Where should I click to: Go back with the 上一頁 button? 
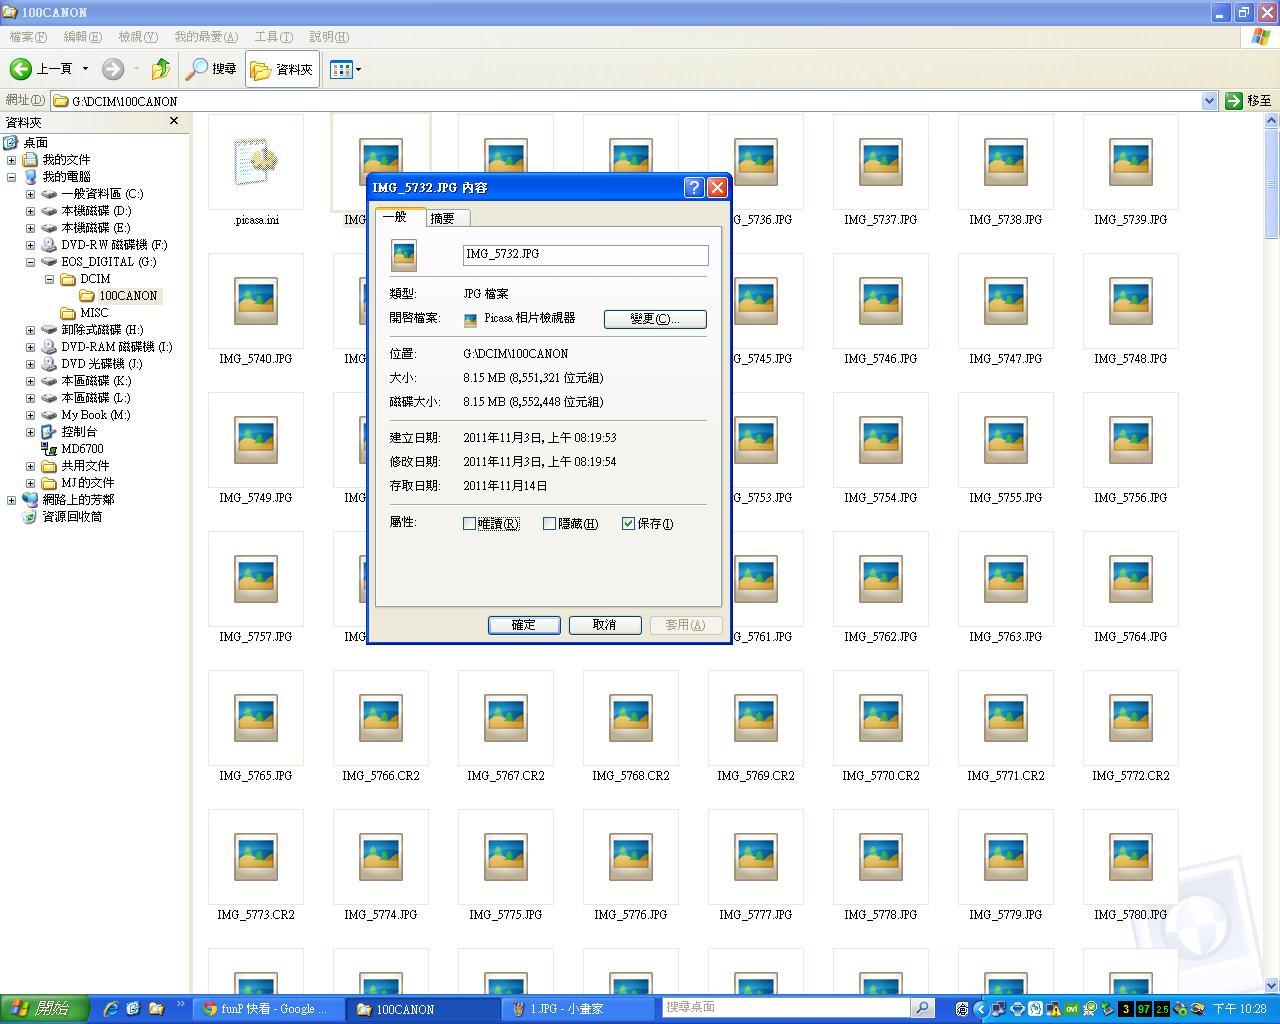click(x=41, y=69)
